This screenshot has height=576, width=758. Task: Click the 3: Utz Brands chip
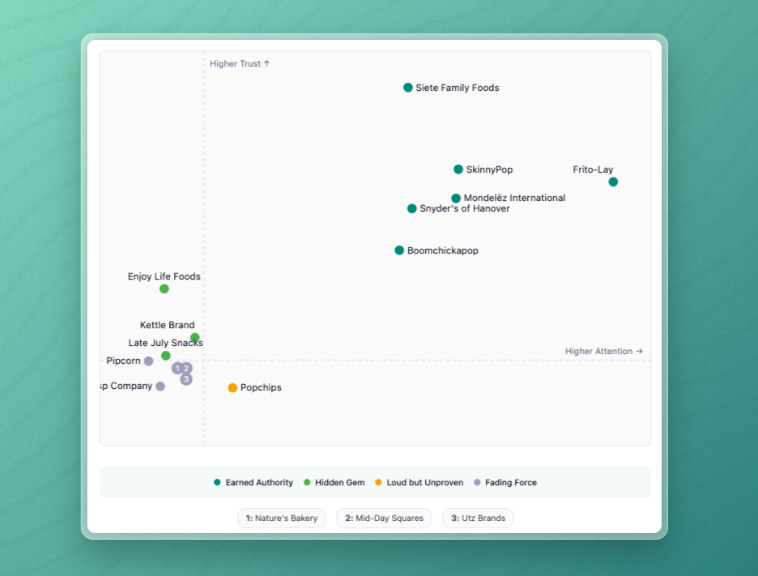(478, 518)
